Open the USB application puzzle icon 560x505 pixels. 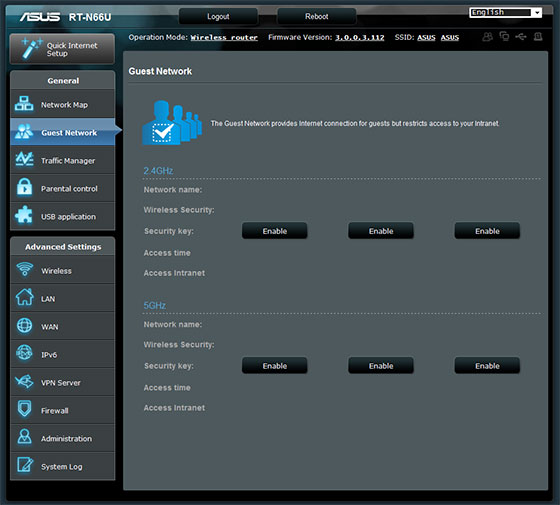24,215
